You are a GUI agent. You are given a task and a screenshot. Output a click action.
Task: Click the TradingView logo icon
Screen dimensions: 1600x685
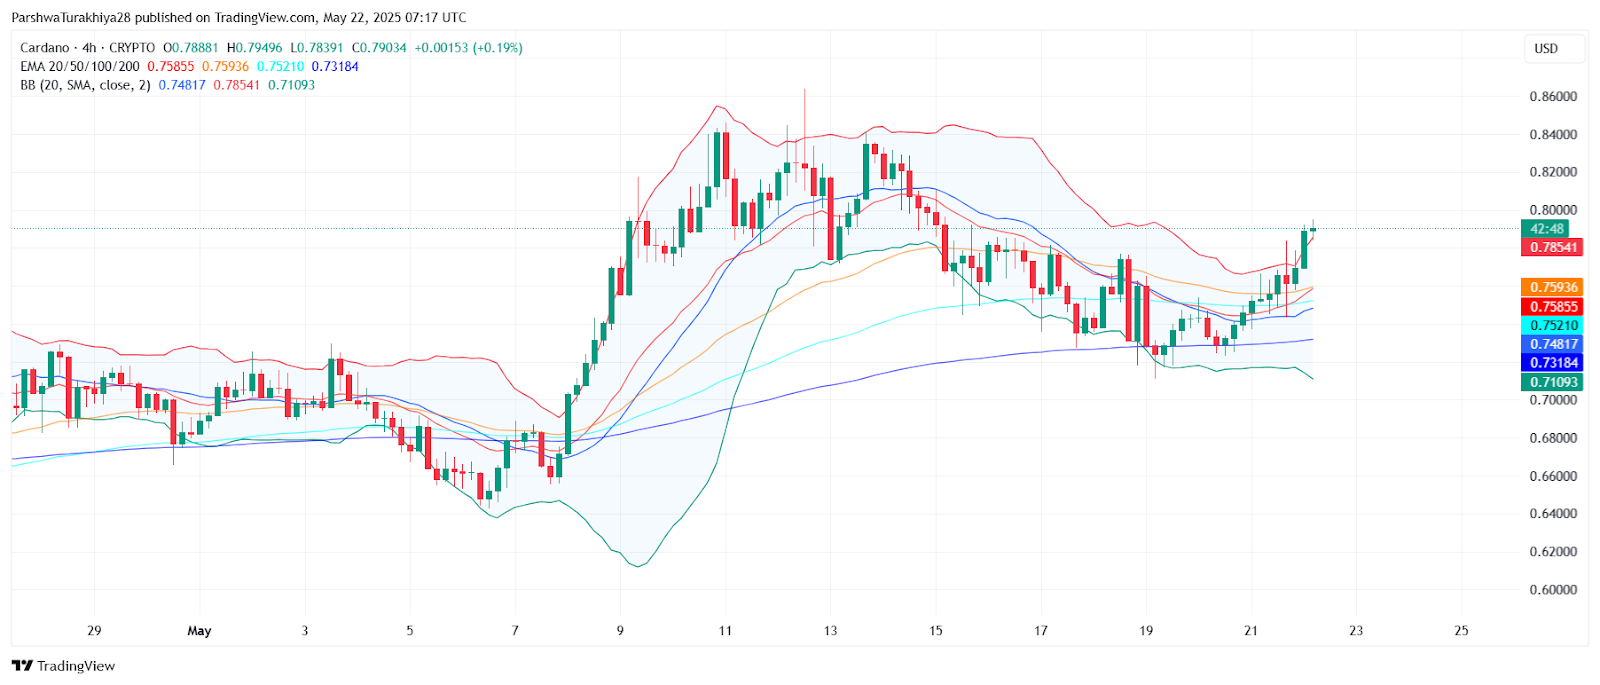(x=22, y=666)
